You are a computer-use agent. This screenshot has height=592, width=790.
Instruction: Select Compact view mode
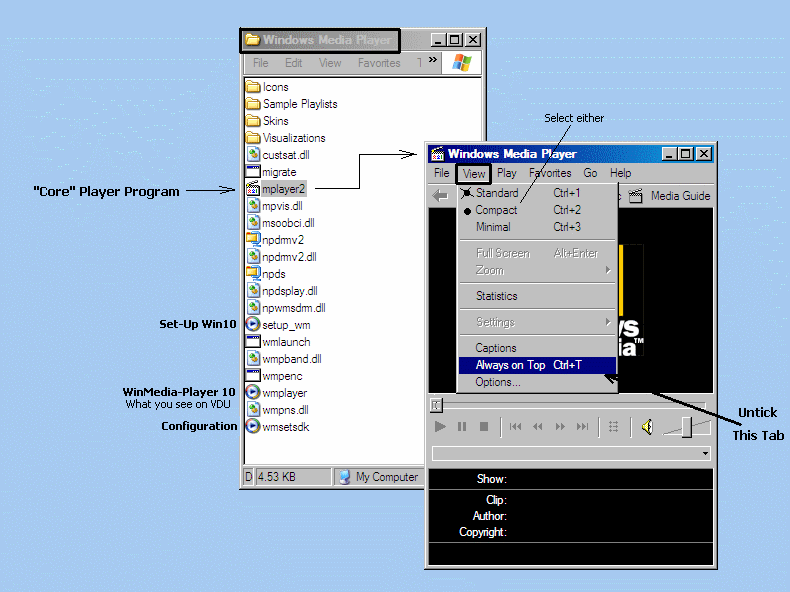[x=538, y=210]
